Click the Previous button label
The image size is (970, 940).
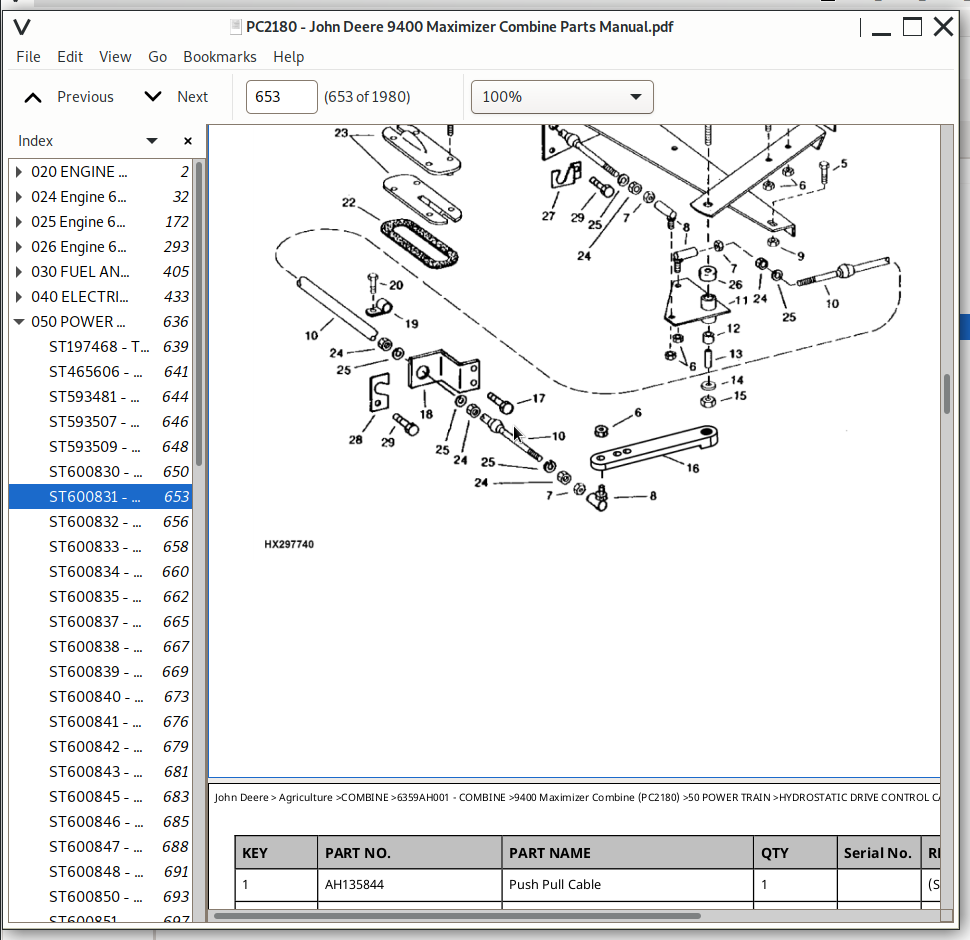(x=85, y=97)
